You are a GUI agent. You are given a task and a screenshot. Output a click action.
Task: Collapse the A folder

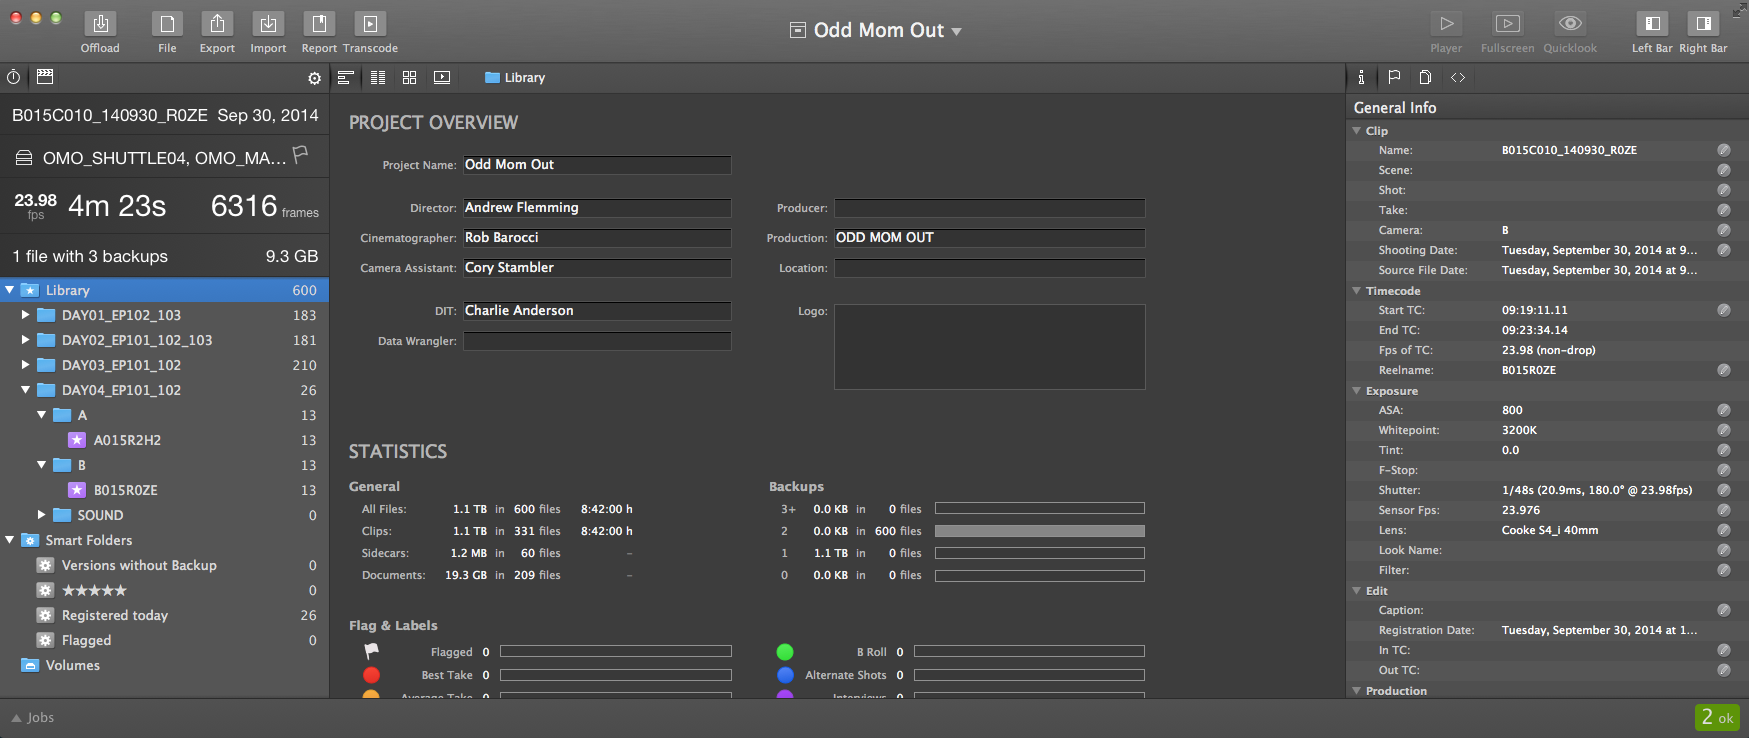[x=41, y=415]
